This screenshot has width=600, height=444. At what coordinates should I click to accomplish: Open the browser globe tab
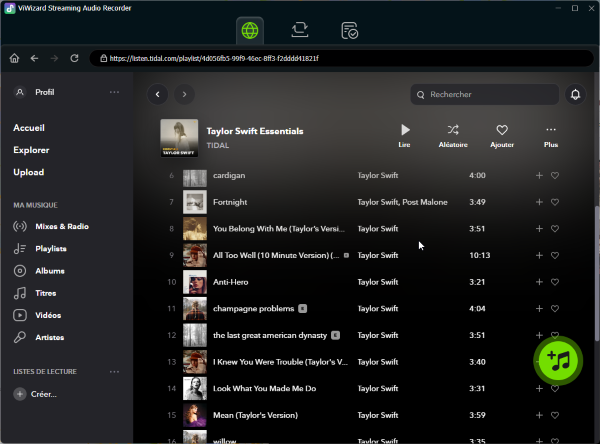click(x=250, y=31)
